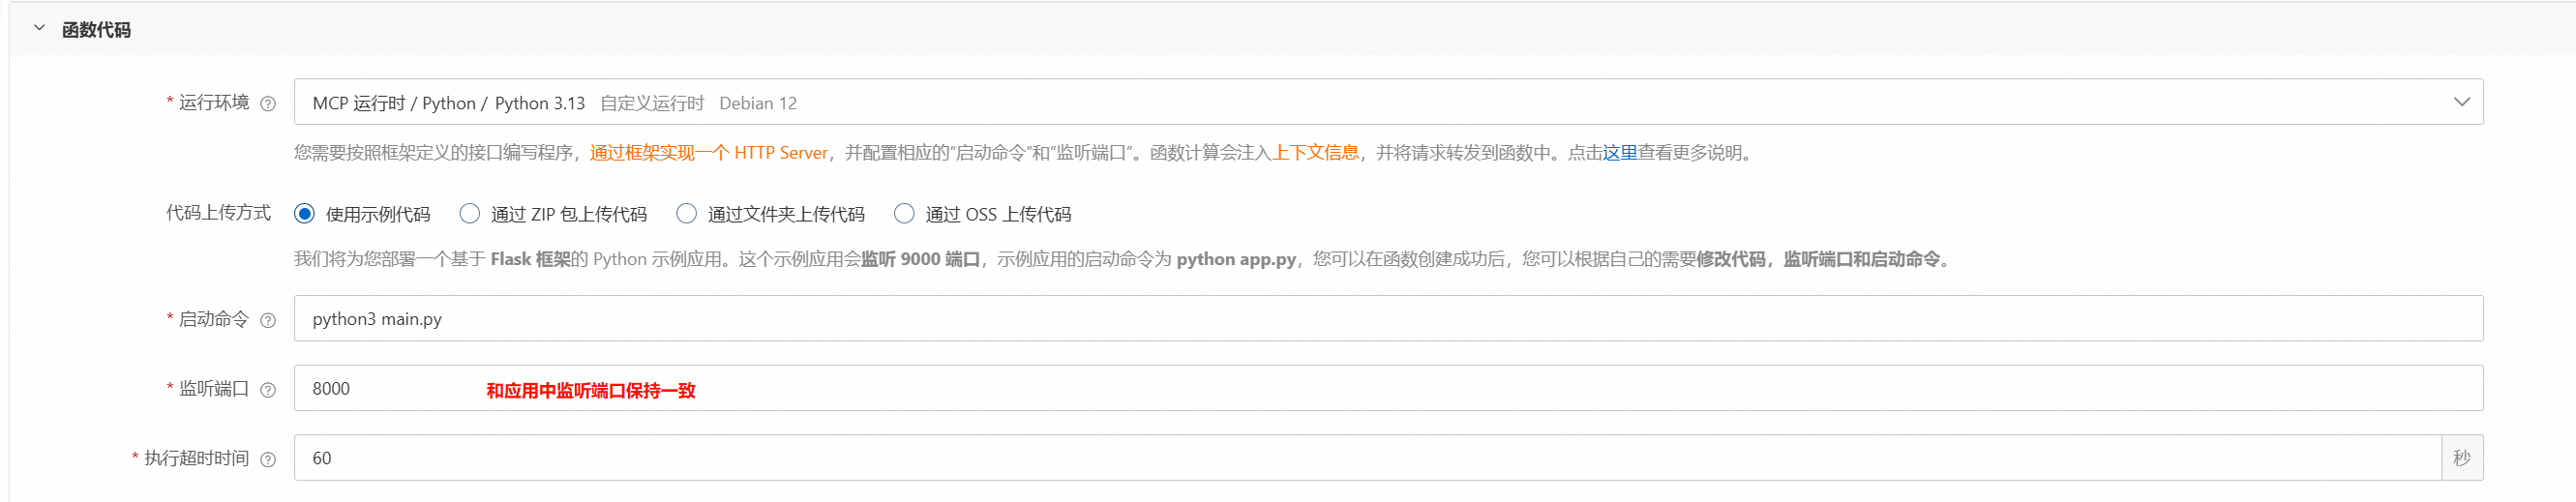Click 通过框架实现一个 HTTP Server link

coord(709,153)
